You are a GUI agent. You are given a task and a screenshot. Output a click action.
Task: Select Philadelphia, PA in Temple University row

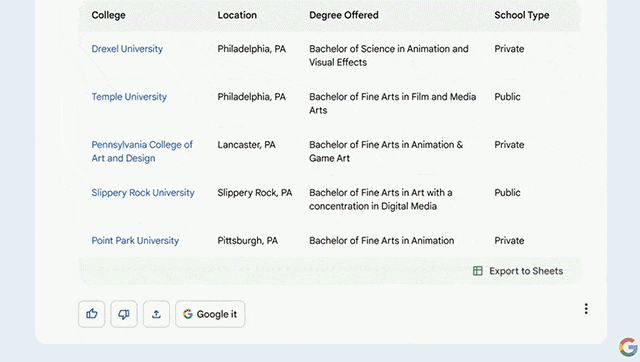tap(251, 97)
